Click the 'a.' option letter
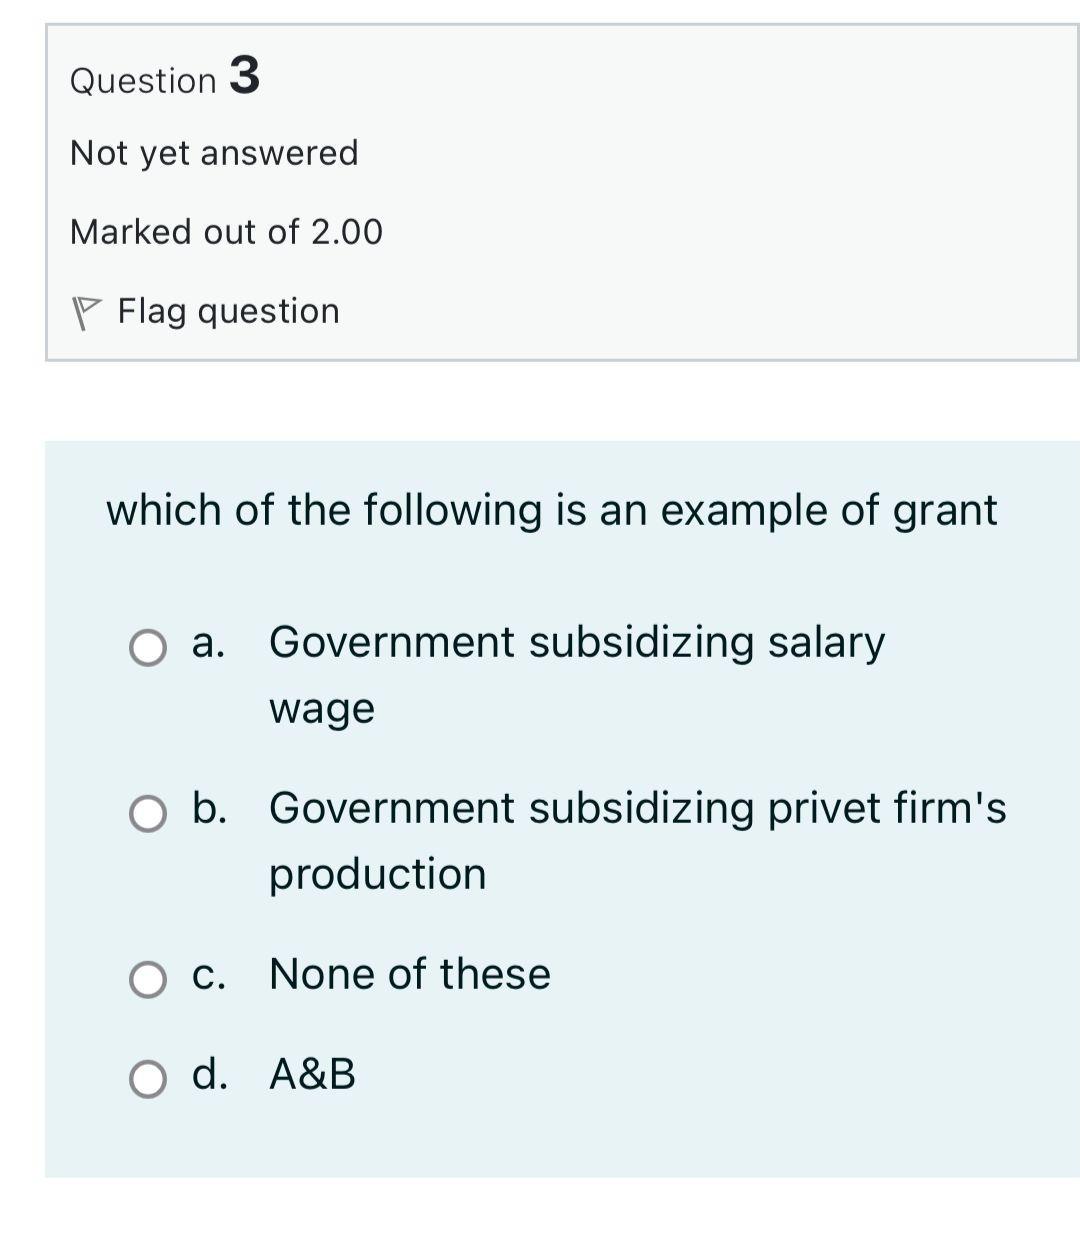Screen dimensions: 1080x1235 coord(208,642)
